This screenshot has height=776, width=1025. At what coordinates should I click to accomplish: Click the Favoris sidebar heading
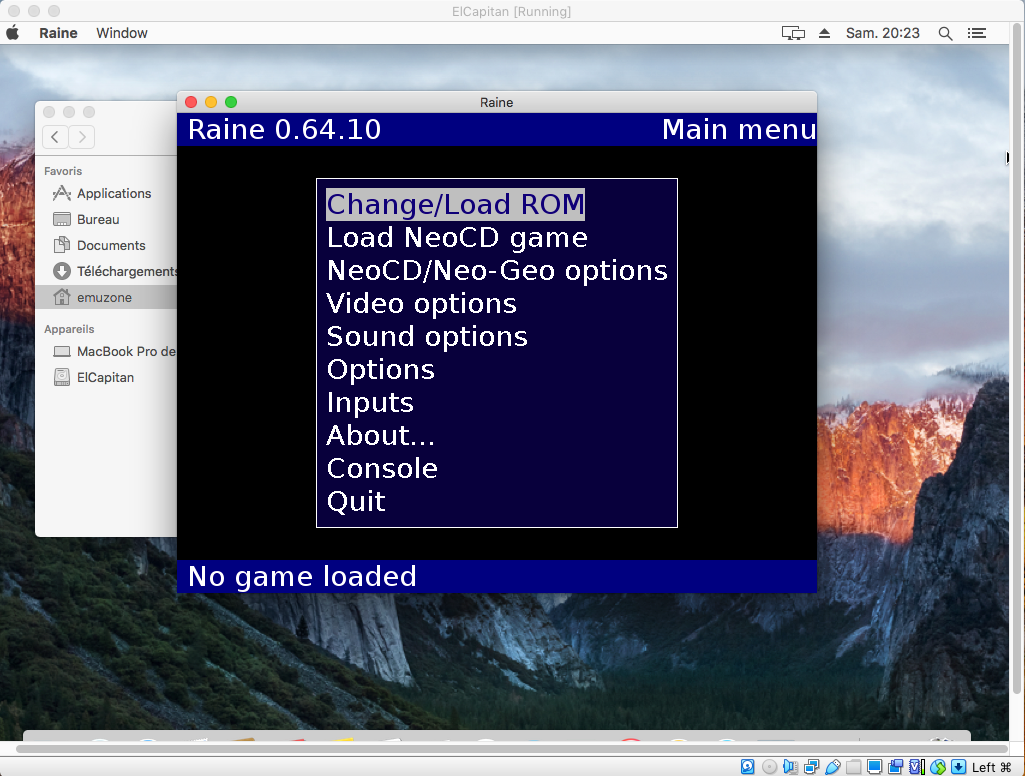[x=63, y=171]
